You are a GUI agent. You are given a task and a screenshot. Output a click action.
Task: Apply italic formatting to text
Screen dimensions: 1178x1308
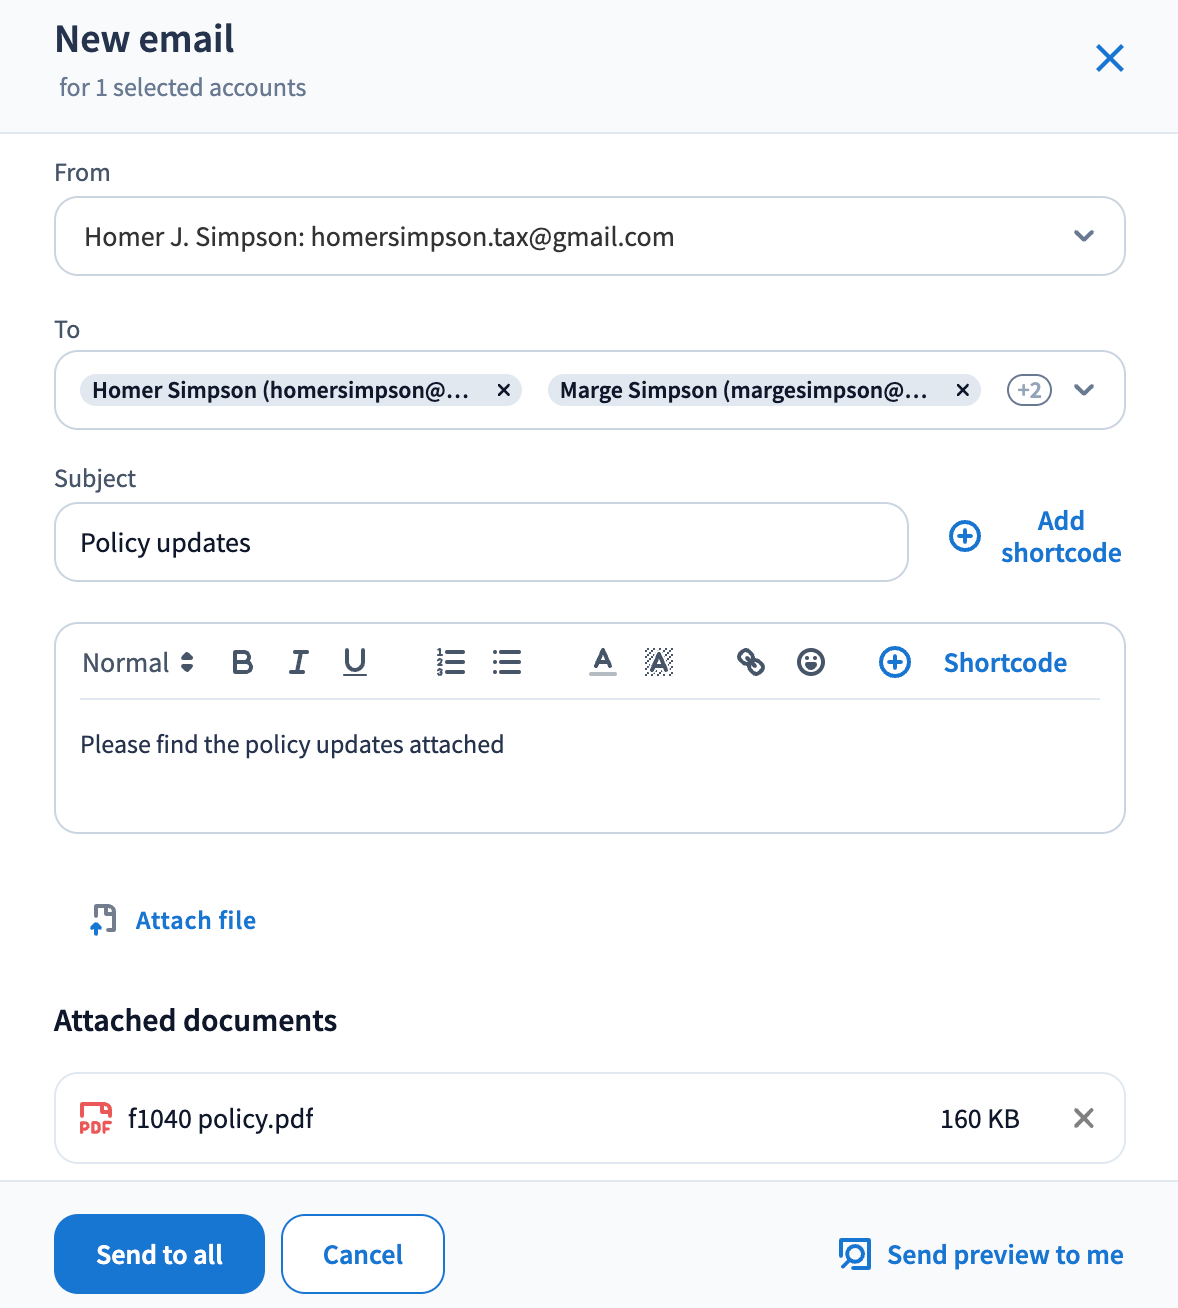pos(298,662)
